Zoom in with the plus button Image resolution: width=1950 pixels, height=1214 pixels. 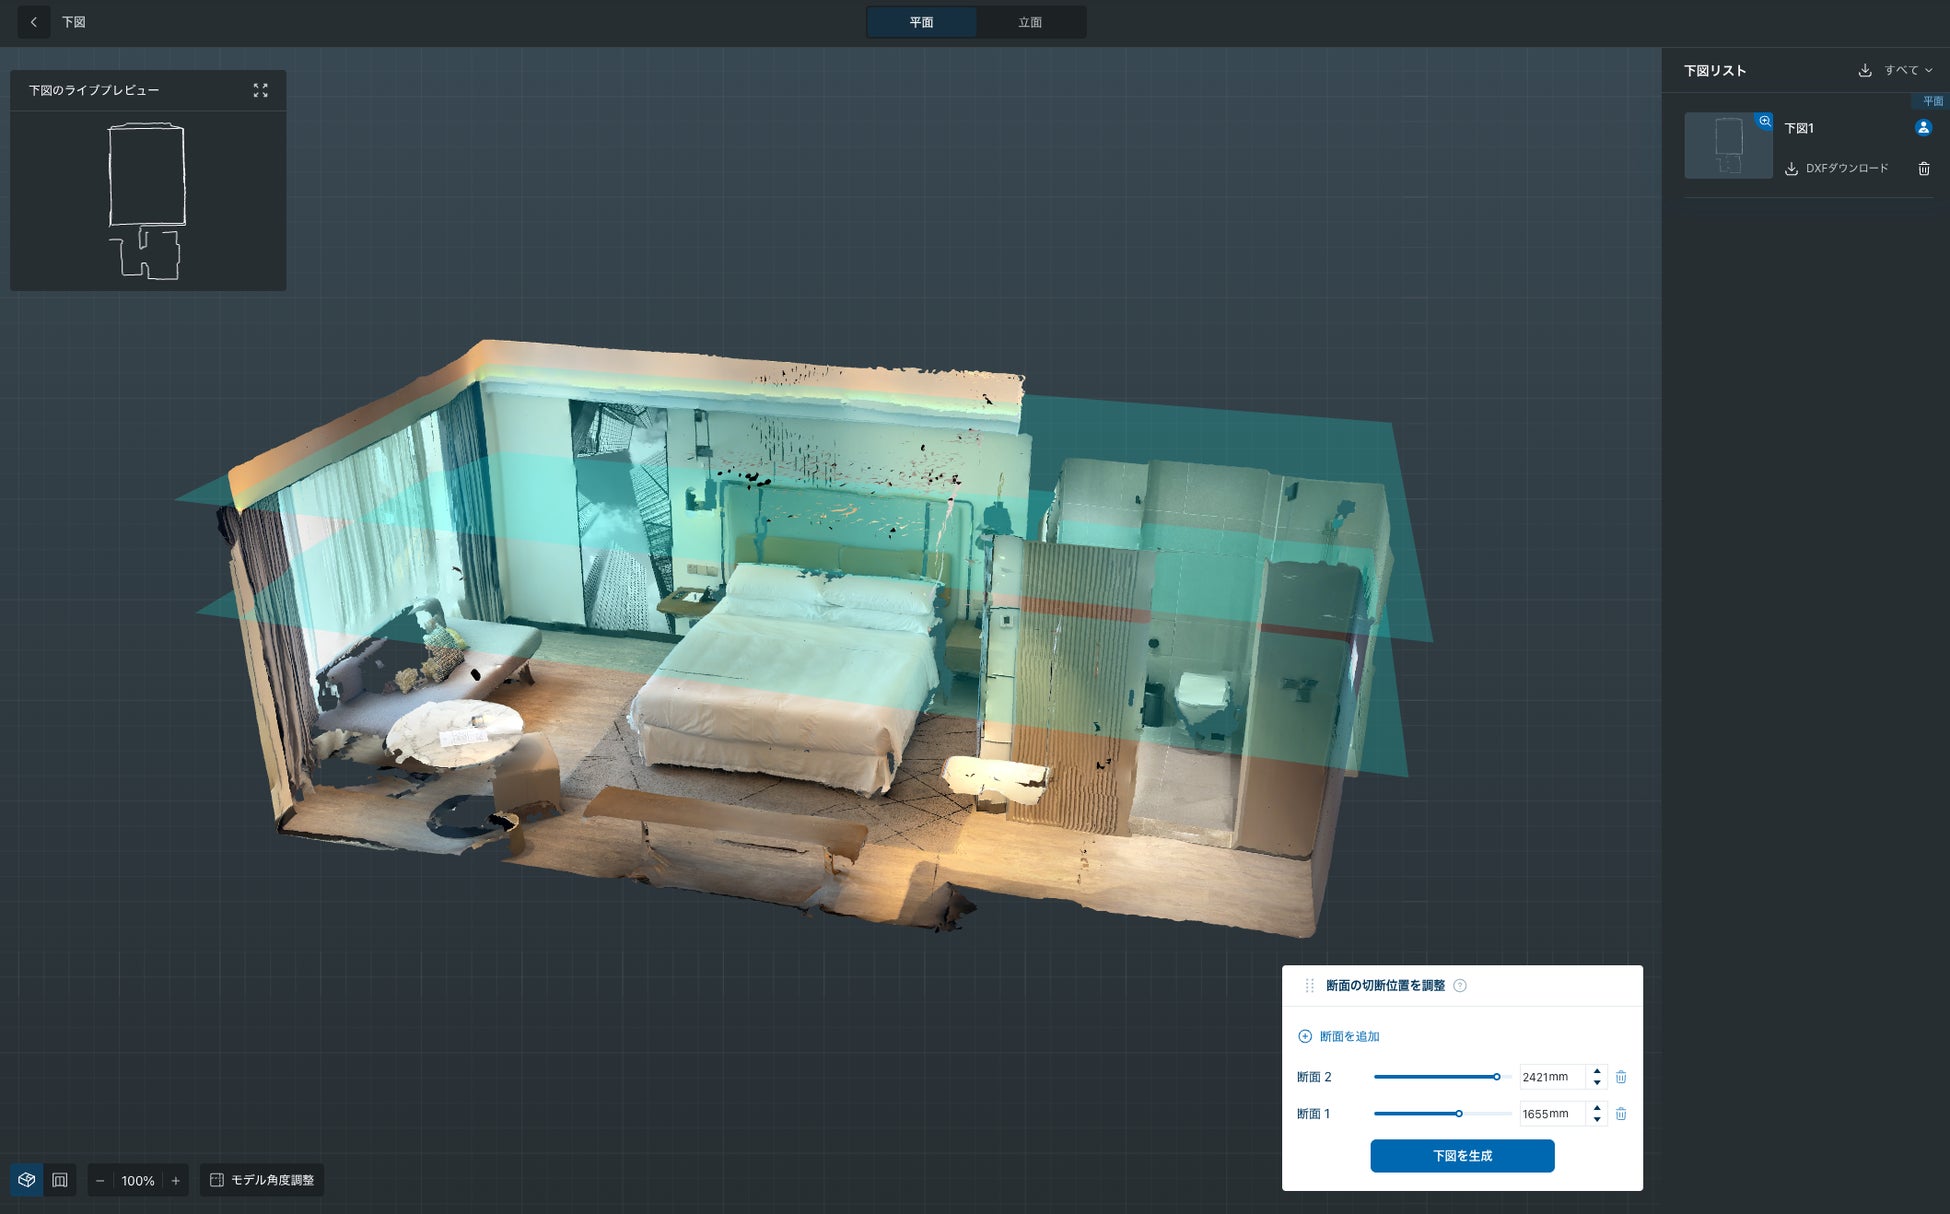(x=176, y=1181)
